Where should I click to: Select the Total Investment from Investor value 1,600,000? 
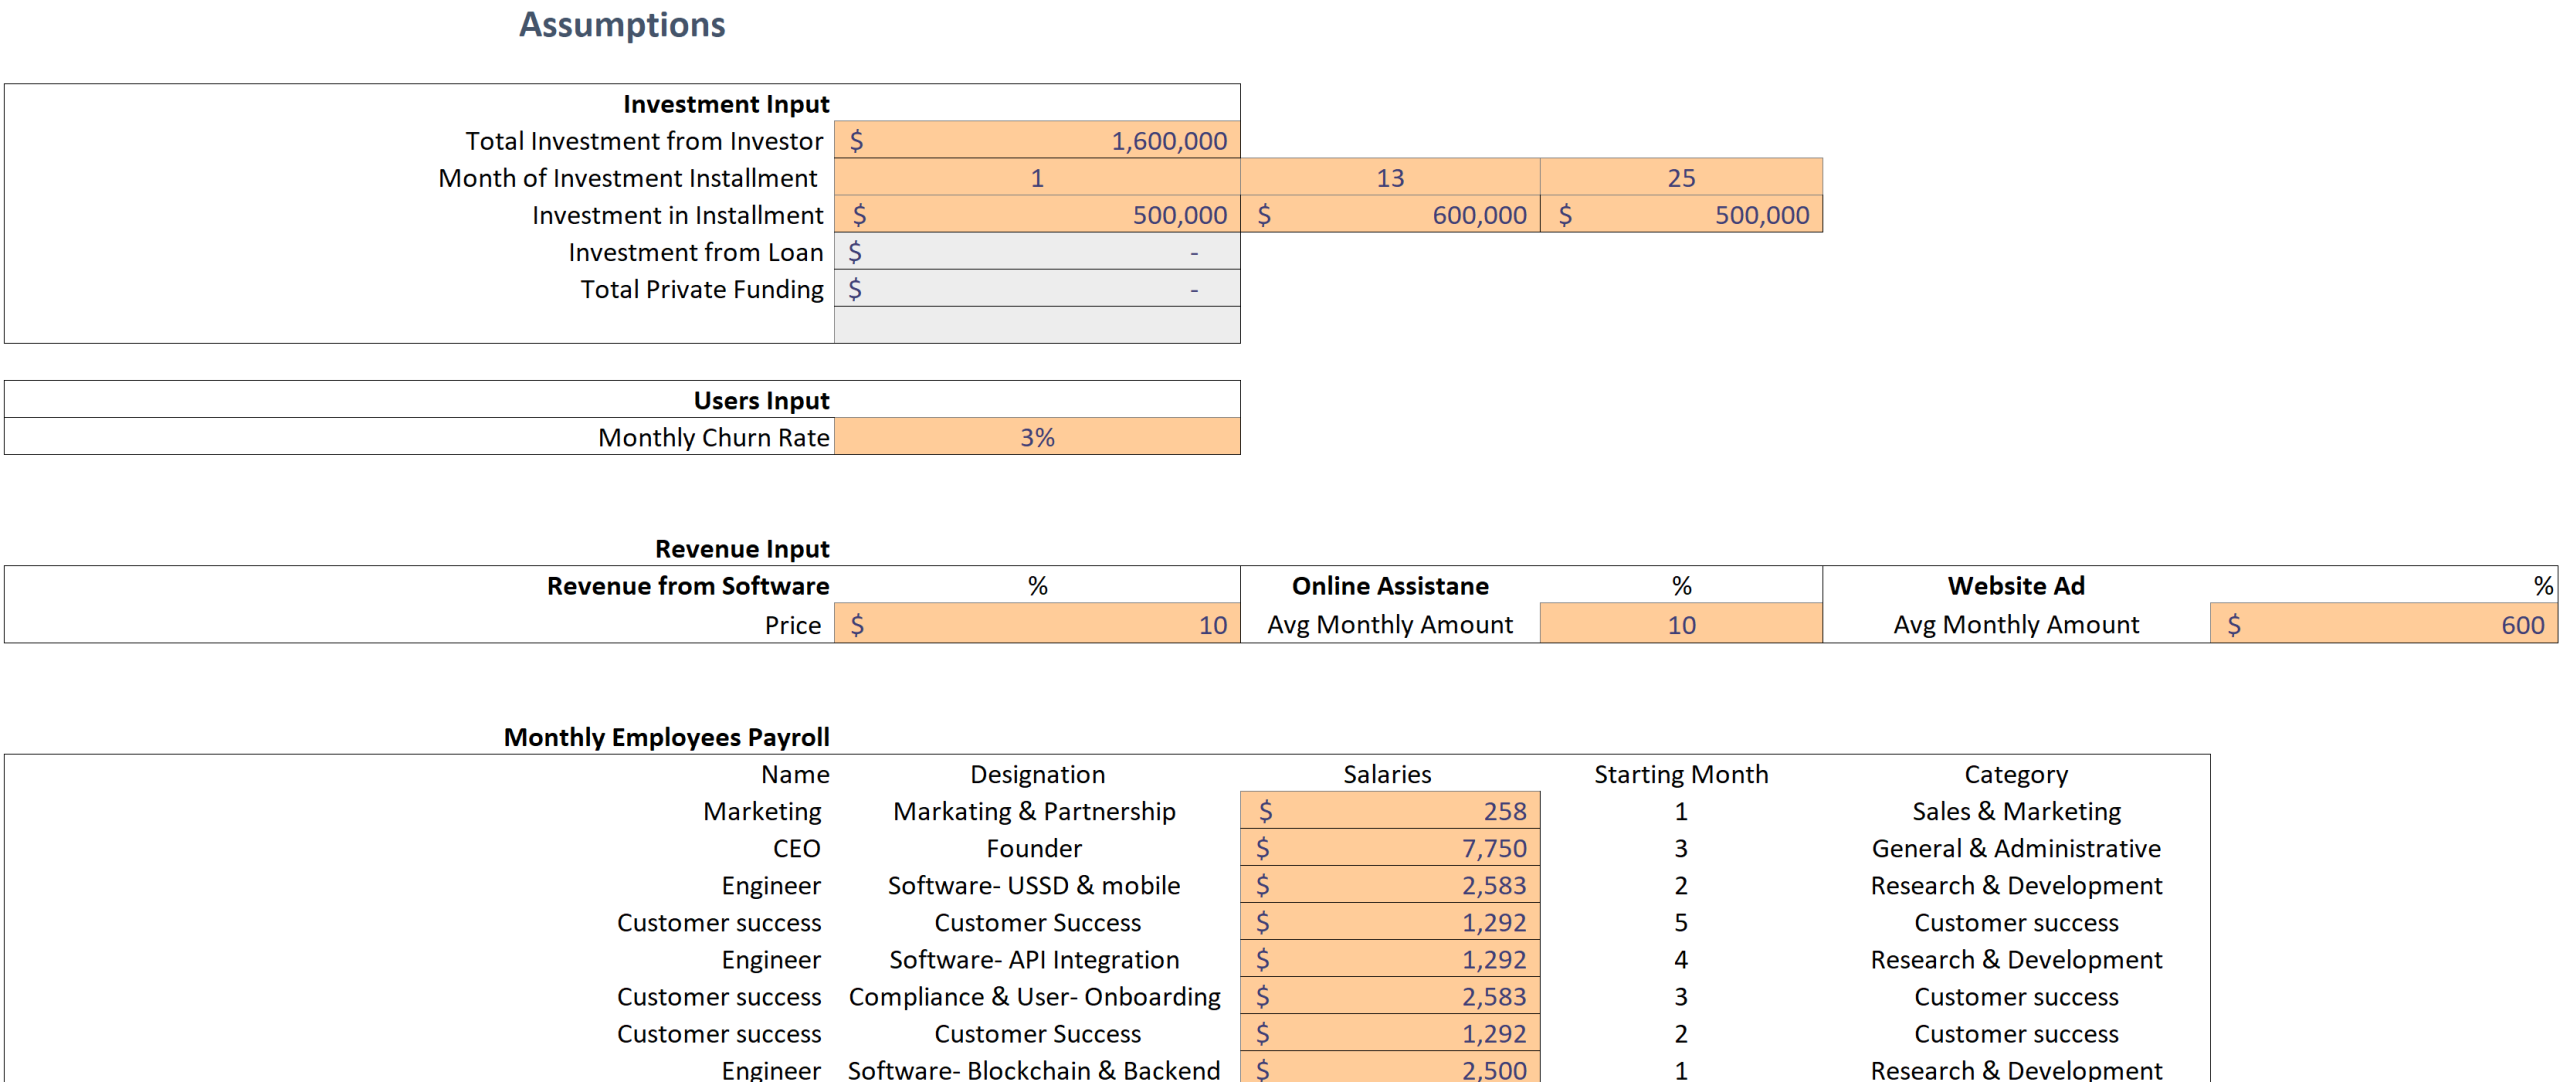(x=1037, y=140)
